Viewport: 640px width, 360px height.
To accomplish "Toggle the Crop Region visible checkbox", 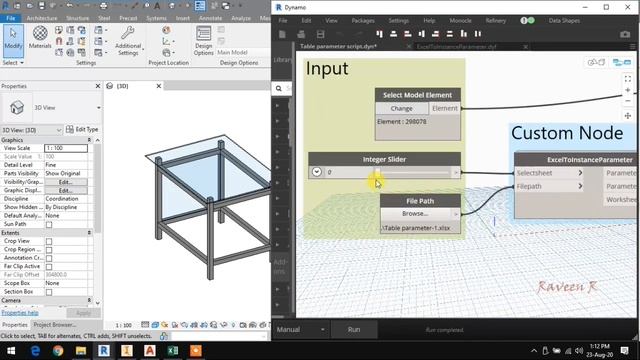I will coord(49,250).
